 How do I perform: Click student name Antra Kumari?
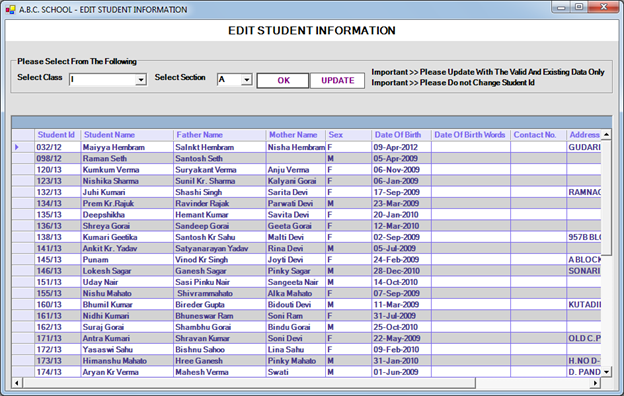(x=127, y=338)
